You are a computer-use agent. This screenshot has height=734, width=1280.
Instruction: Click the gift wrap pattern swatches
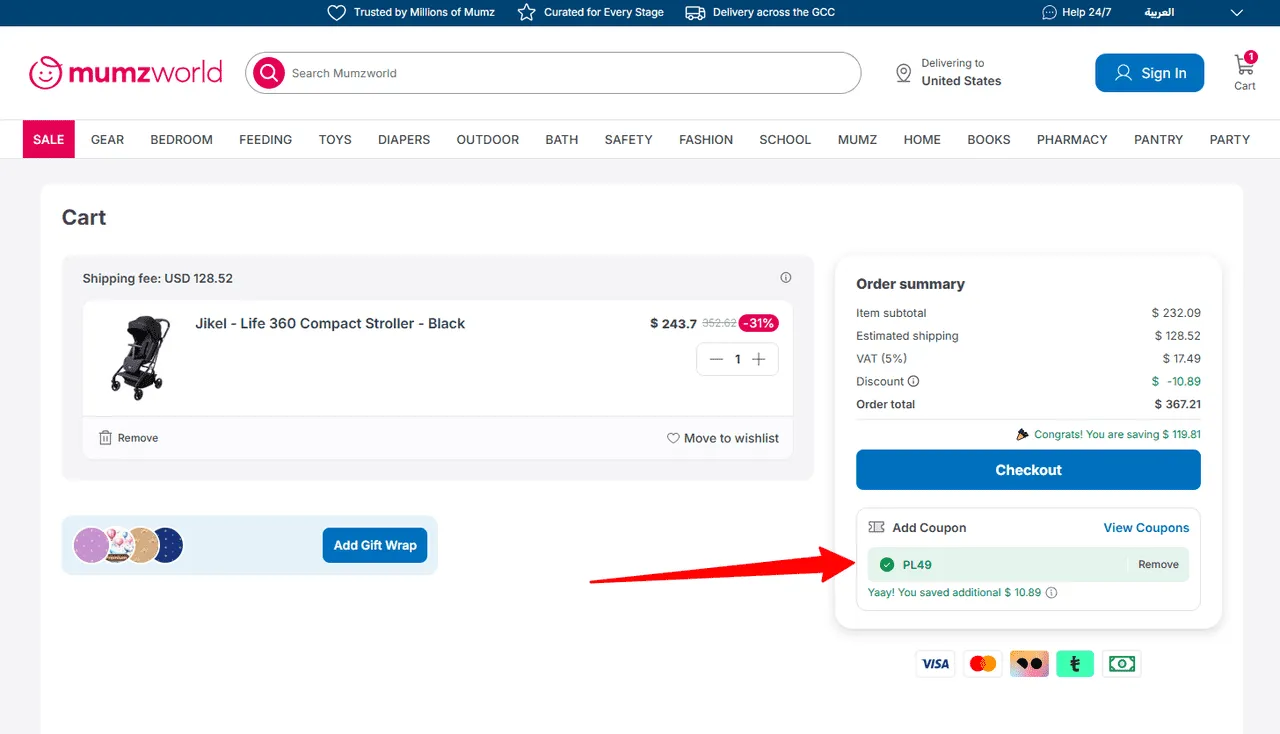129,545
